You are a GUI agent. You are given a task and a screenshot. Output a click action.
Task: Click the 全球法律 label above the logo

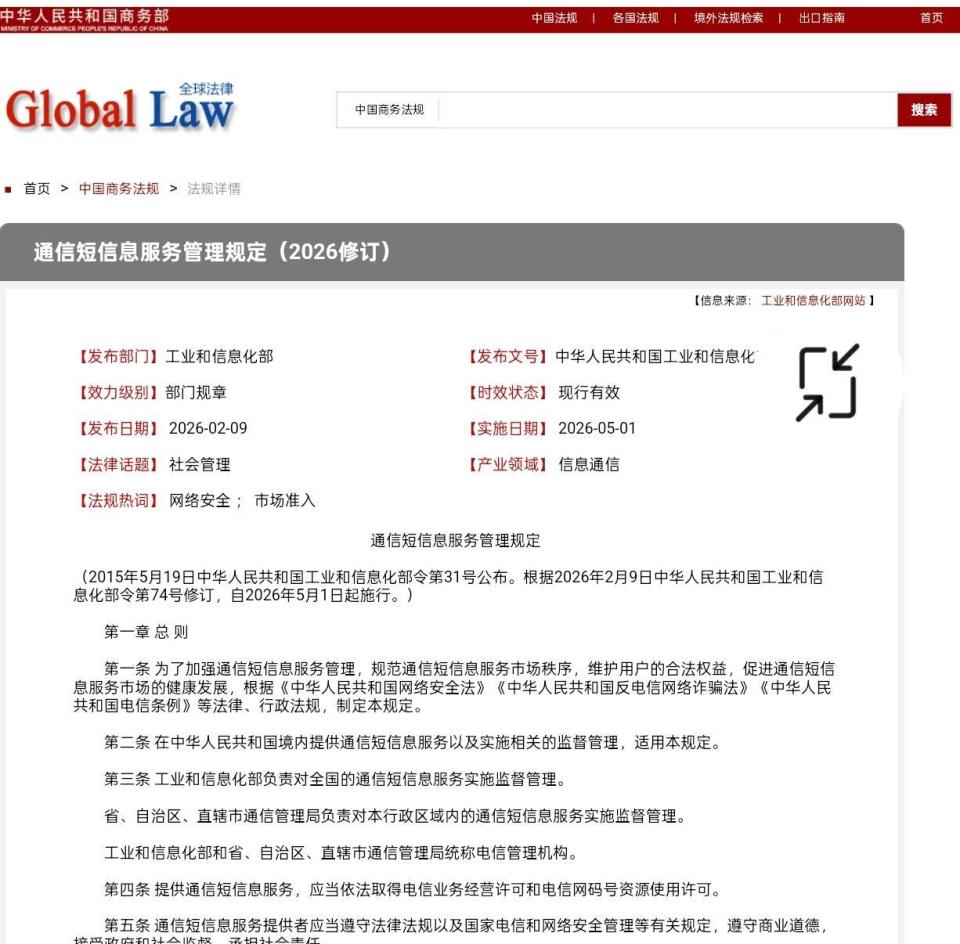click(206, 89)
